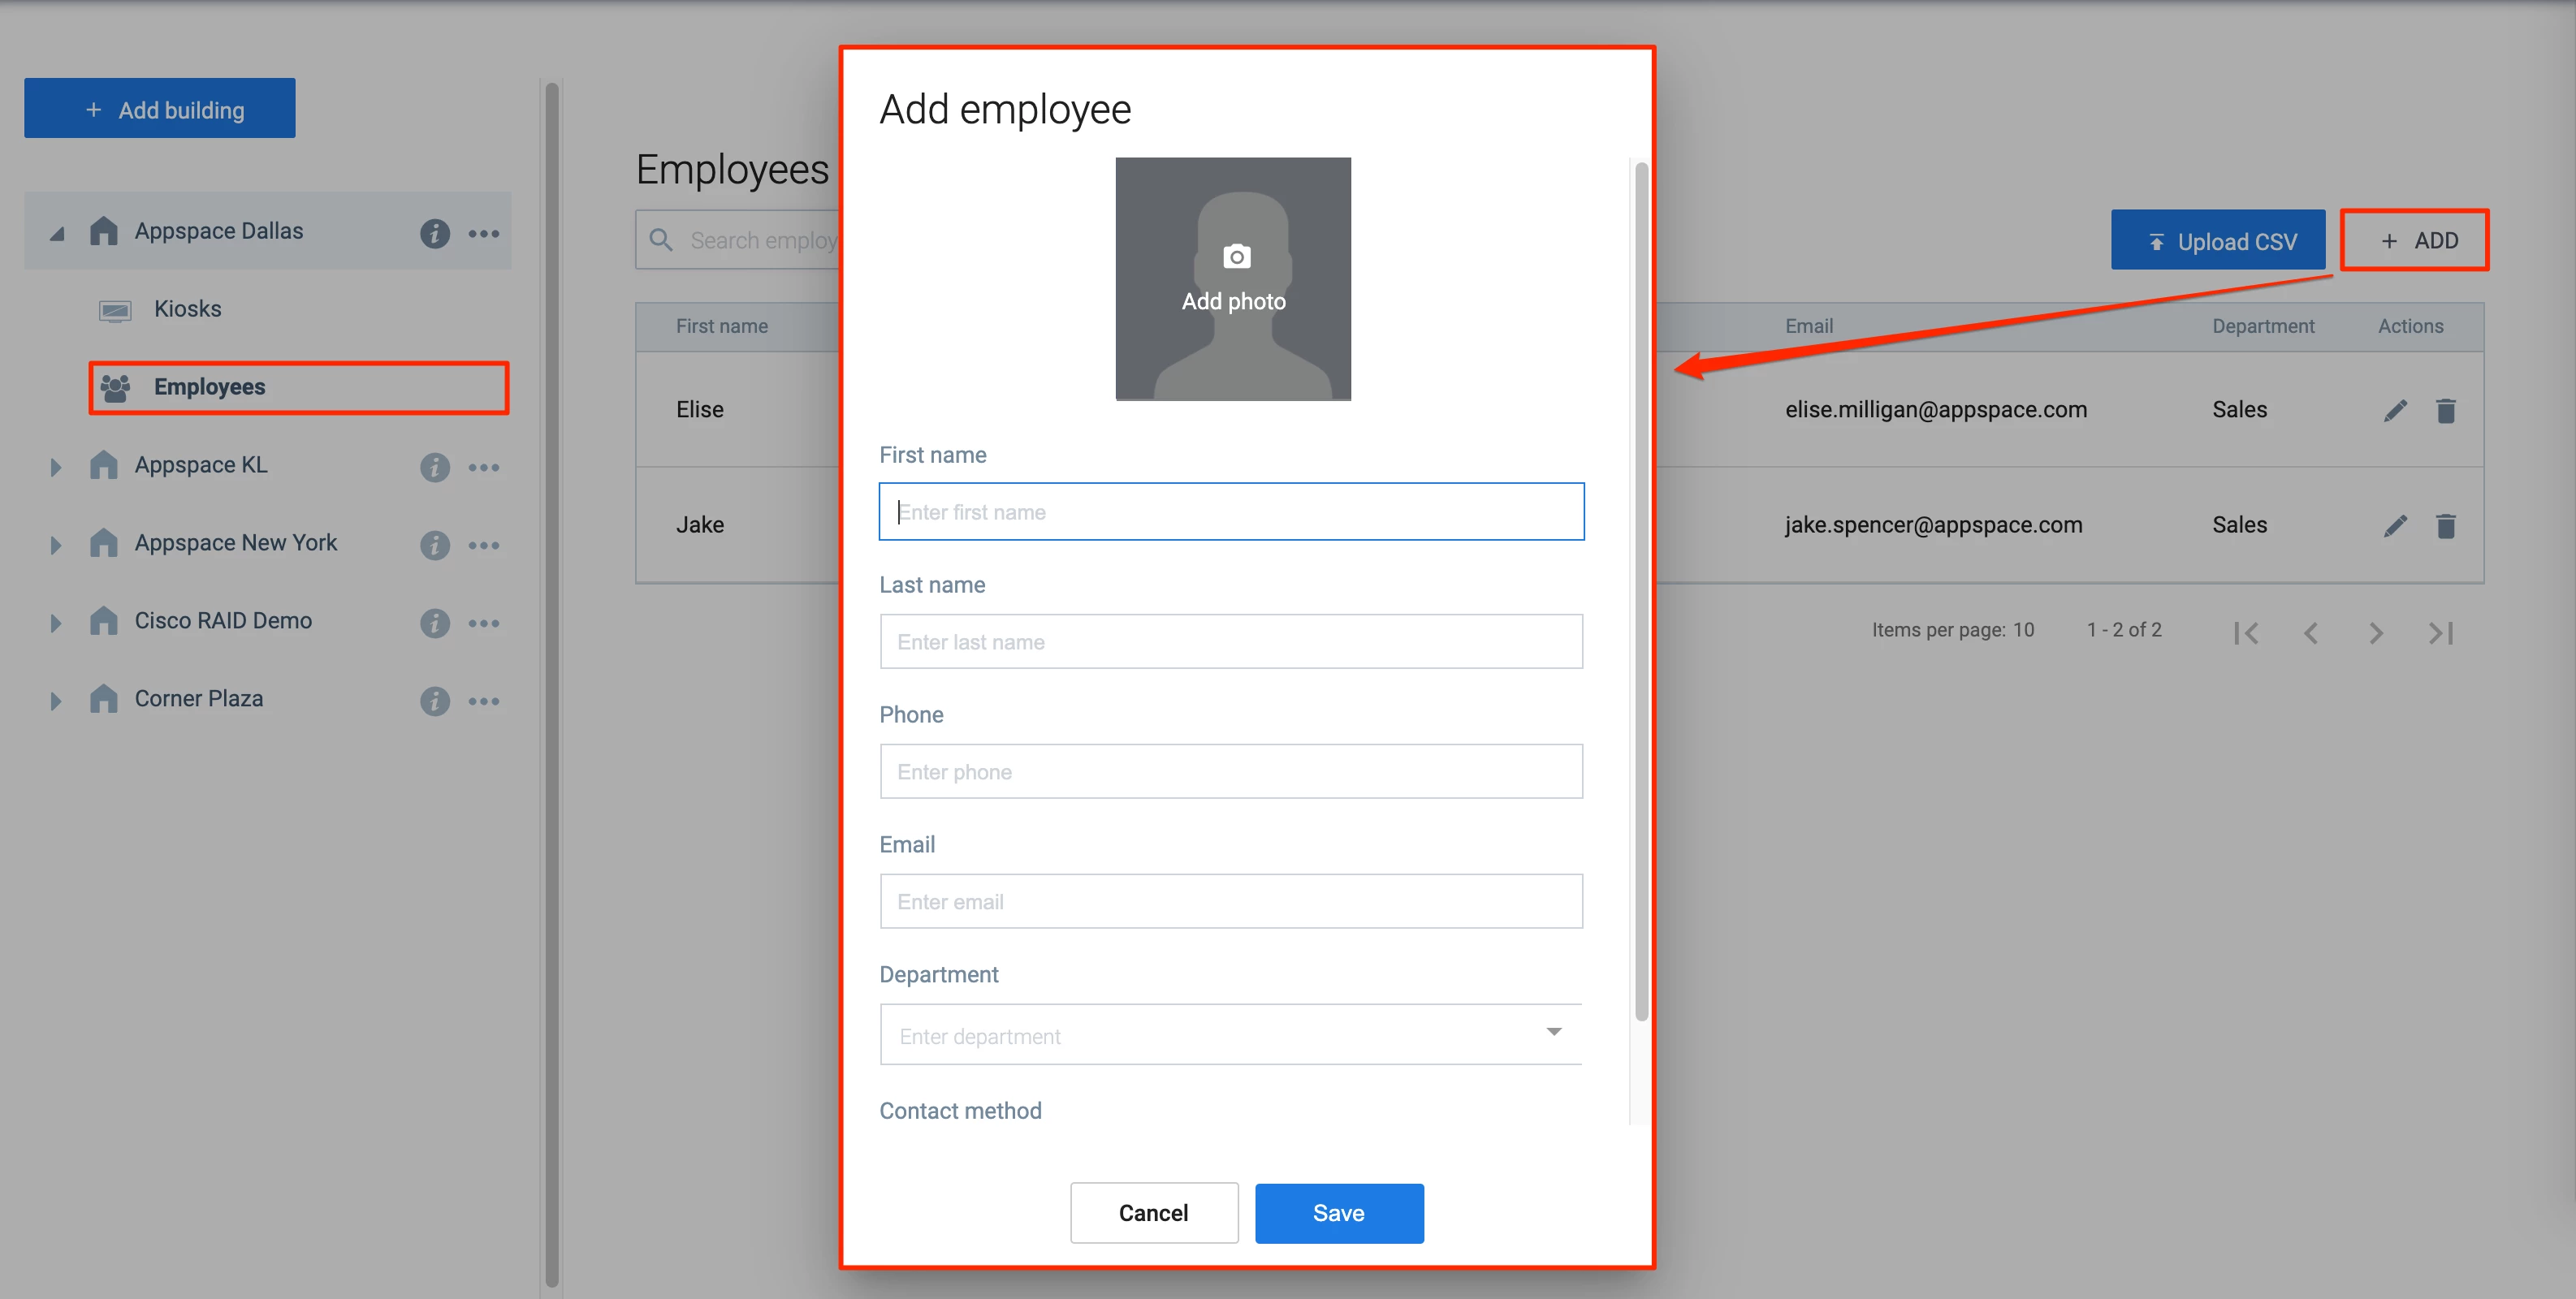Click info icon for Corner Plaza
The height and width of the screenshot is (1299, 2576).
(434, 701)
